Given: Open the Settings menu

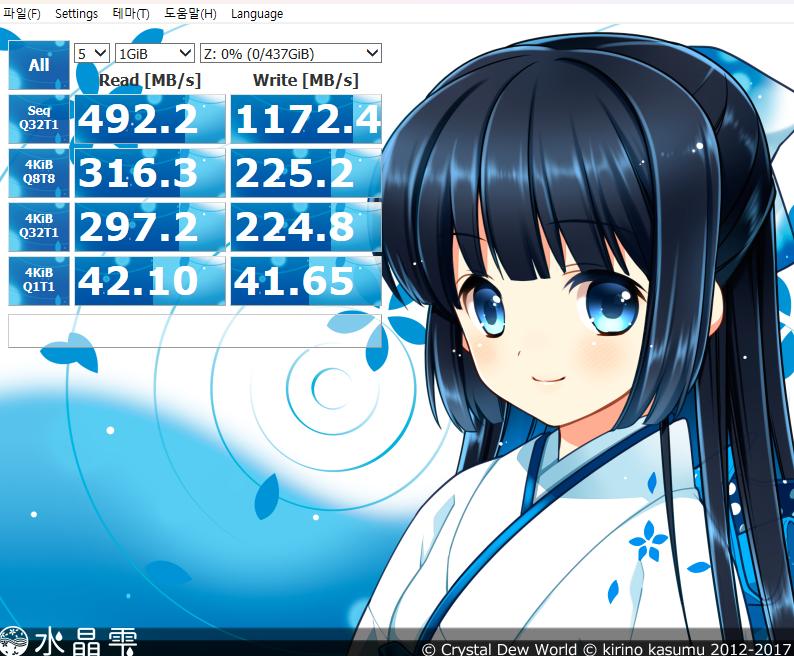Looking at the screenshot, I should (x=76, y=14).
